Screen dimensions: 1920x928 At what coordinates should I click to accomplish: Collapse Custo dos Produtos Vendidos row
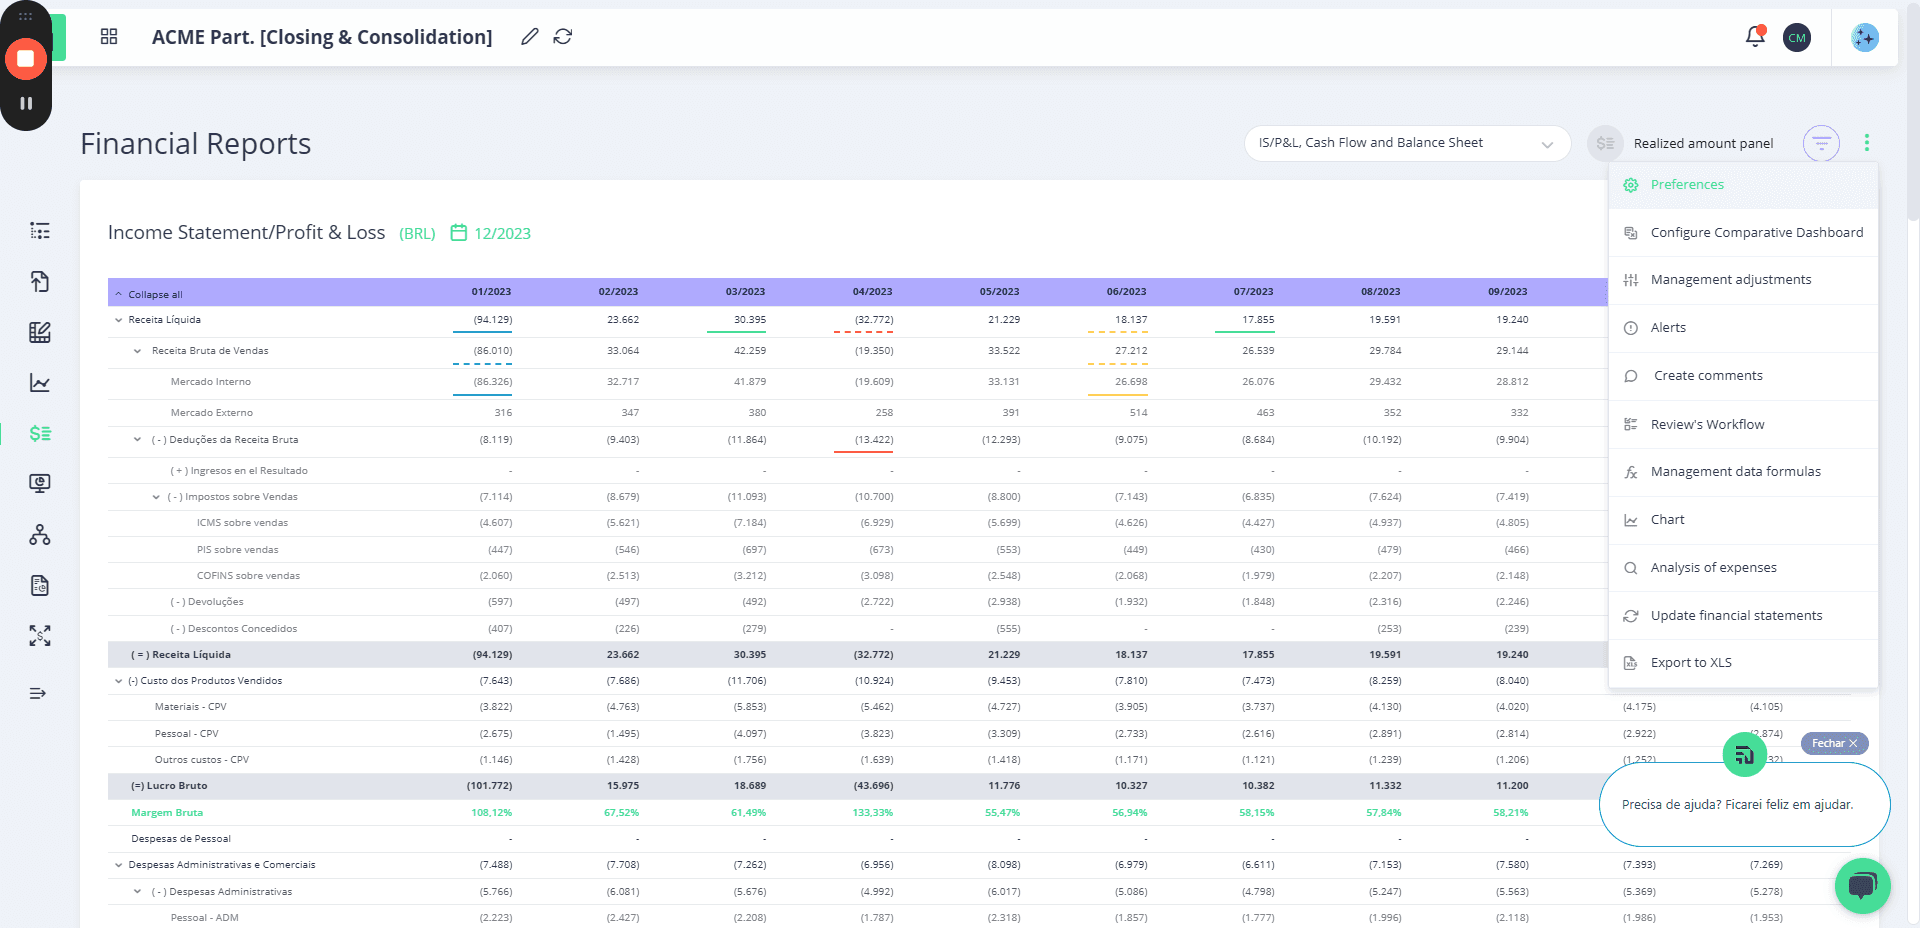pos(119,681)
